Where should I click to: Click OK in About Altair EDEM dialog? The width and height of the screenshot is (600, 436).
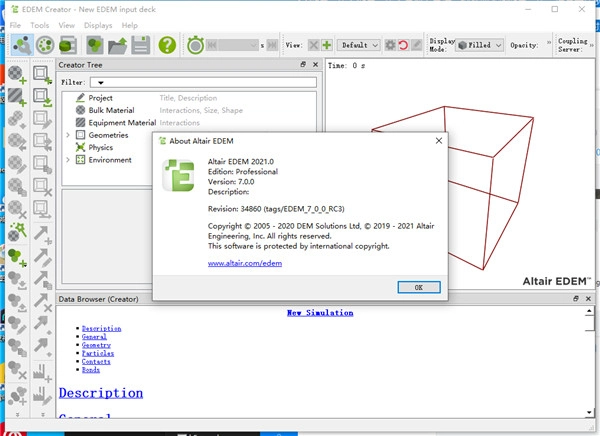click(x=419, y=287)
